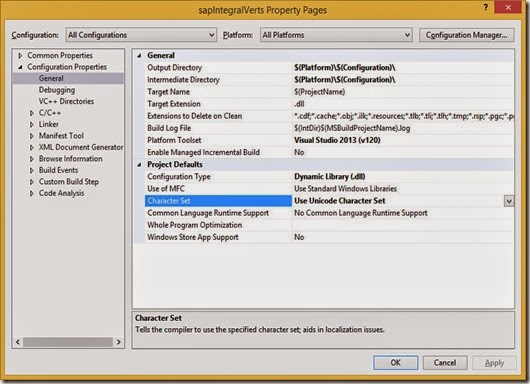Close the Property Pages window

click(x=508, y=7)
